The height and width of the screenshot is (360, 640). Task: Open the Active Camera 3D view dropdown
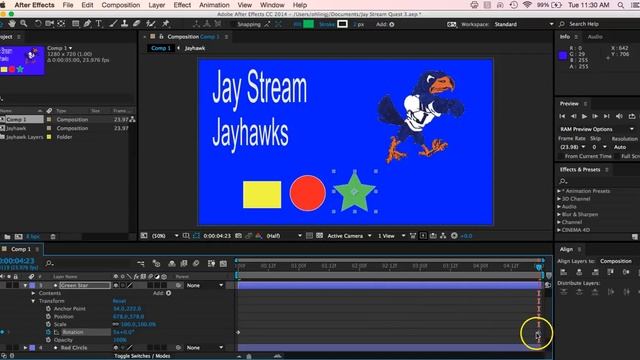coord(349,236)
